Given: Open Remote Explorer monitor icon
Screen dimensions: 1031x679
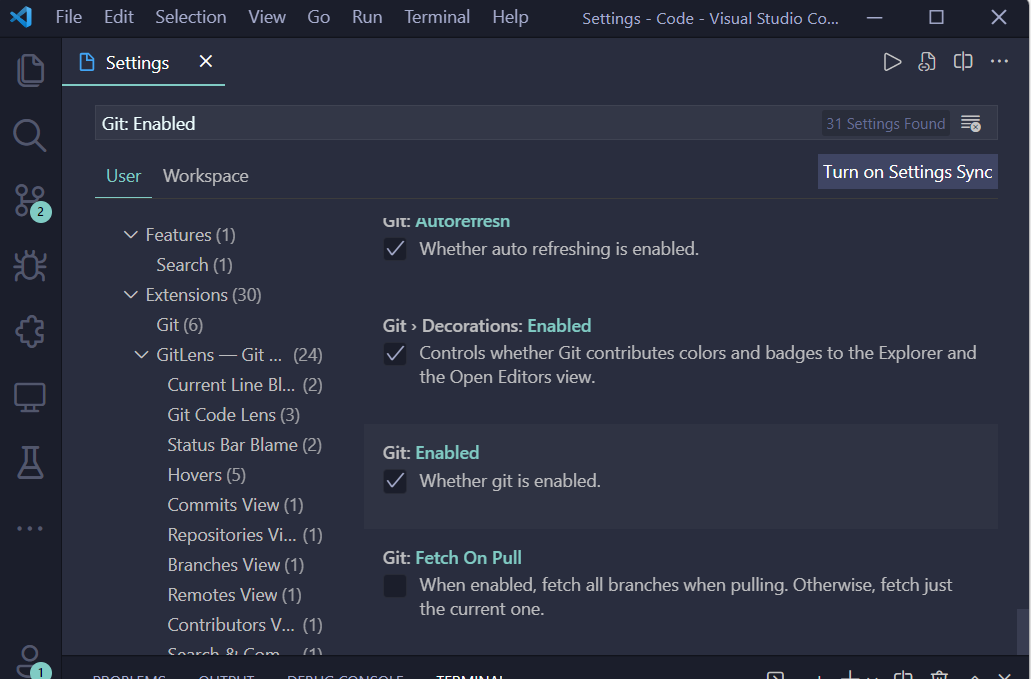Looking at the screenshot, I should click(x=30, y=397).
